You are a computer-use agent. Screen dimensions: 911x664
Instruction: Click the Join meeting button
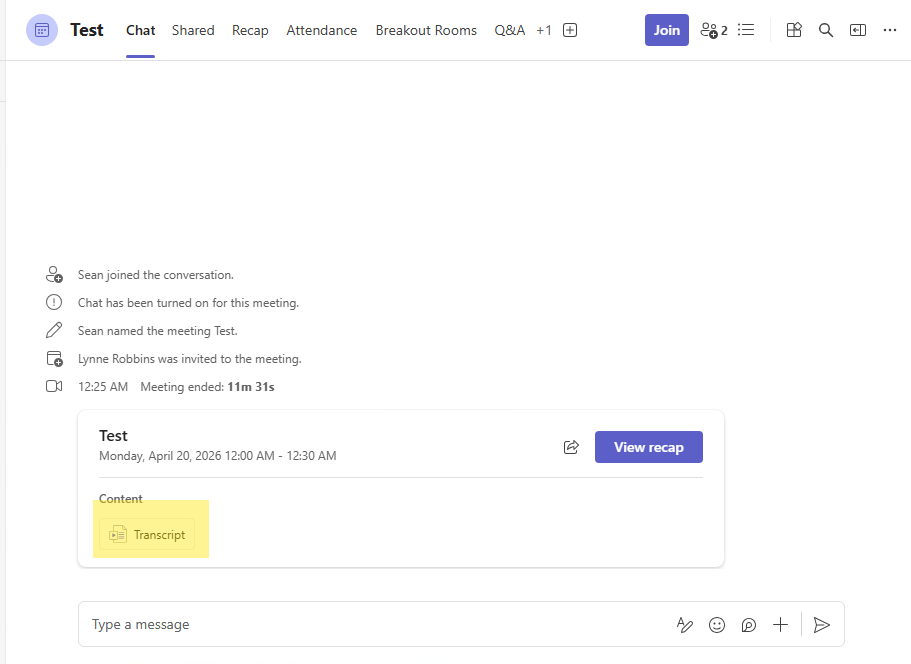pyautogui.click(x=666, y=30)
